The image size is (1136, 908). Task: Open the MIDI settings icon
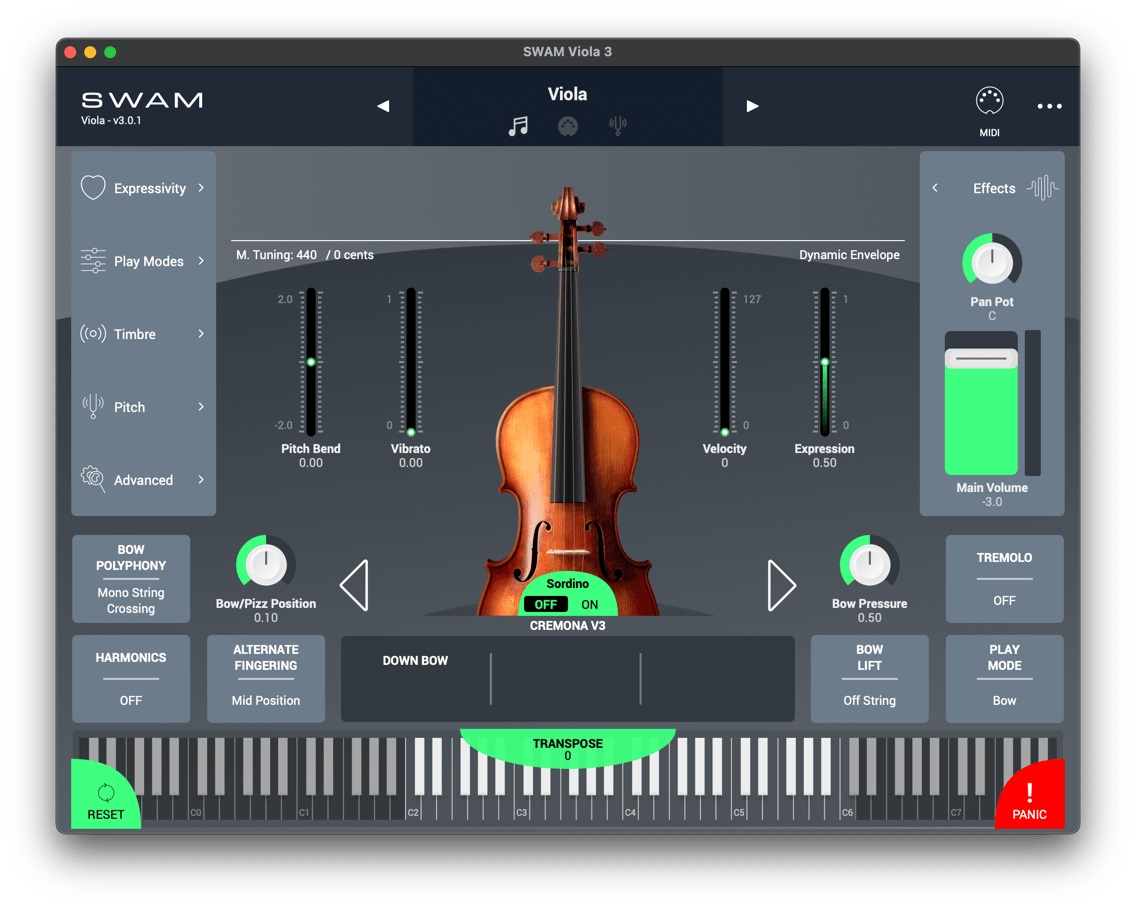point(989,101)
